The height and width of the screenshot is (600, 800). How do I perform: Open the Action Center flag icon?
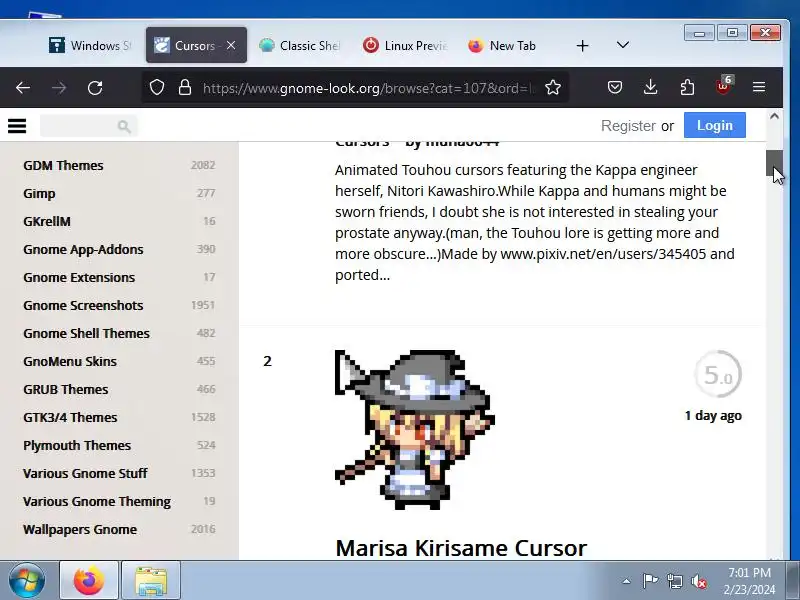[x=650, y=581]
